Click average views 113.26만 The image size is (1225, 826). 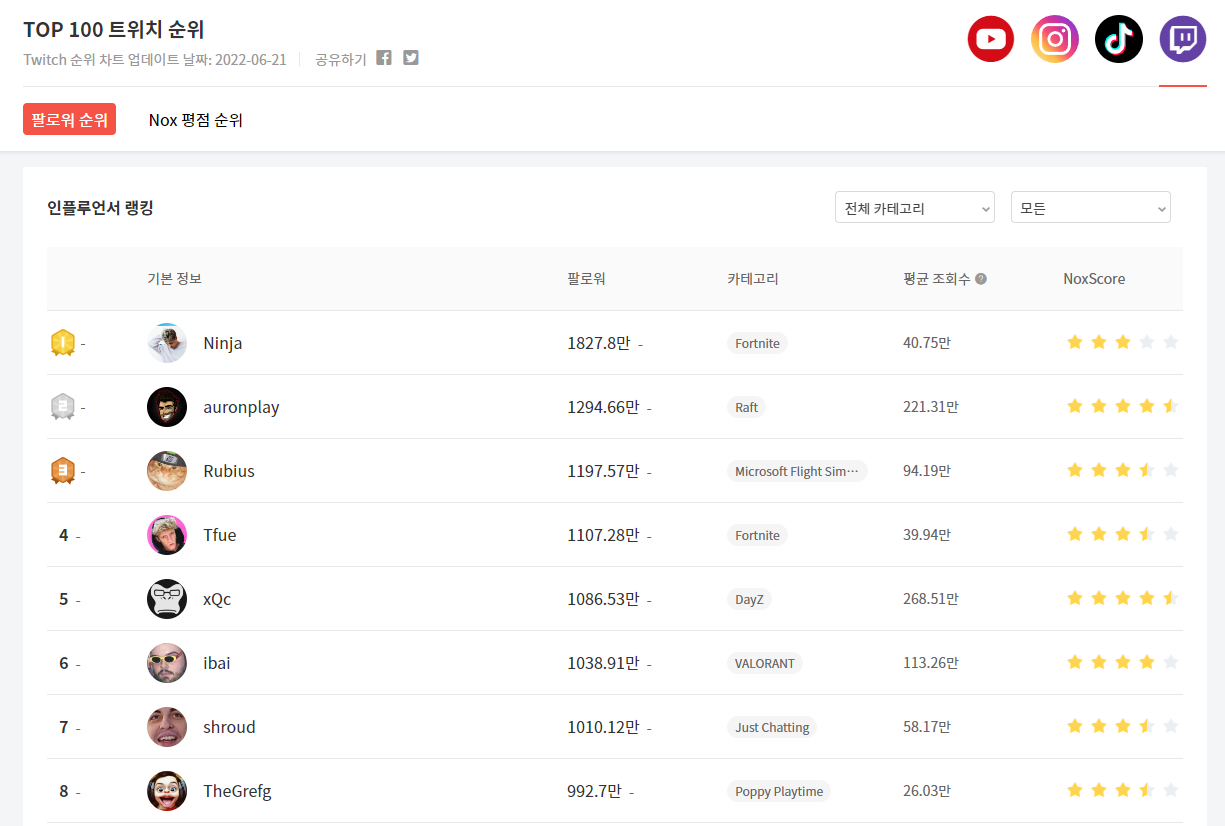(x=931, y=663)
